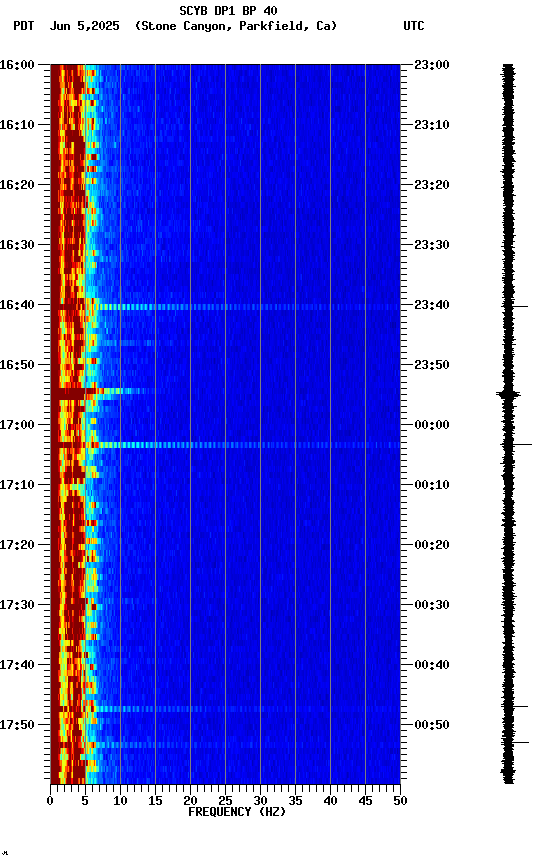
Task: Click the '23:30' UTC time label
Action: (432, 245)
